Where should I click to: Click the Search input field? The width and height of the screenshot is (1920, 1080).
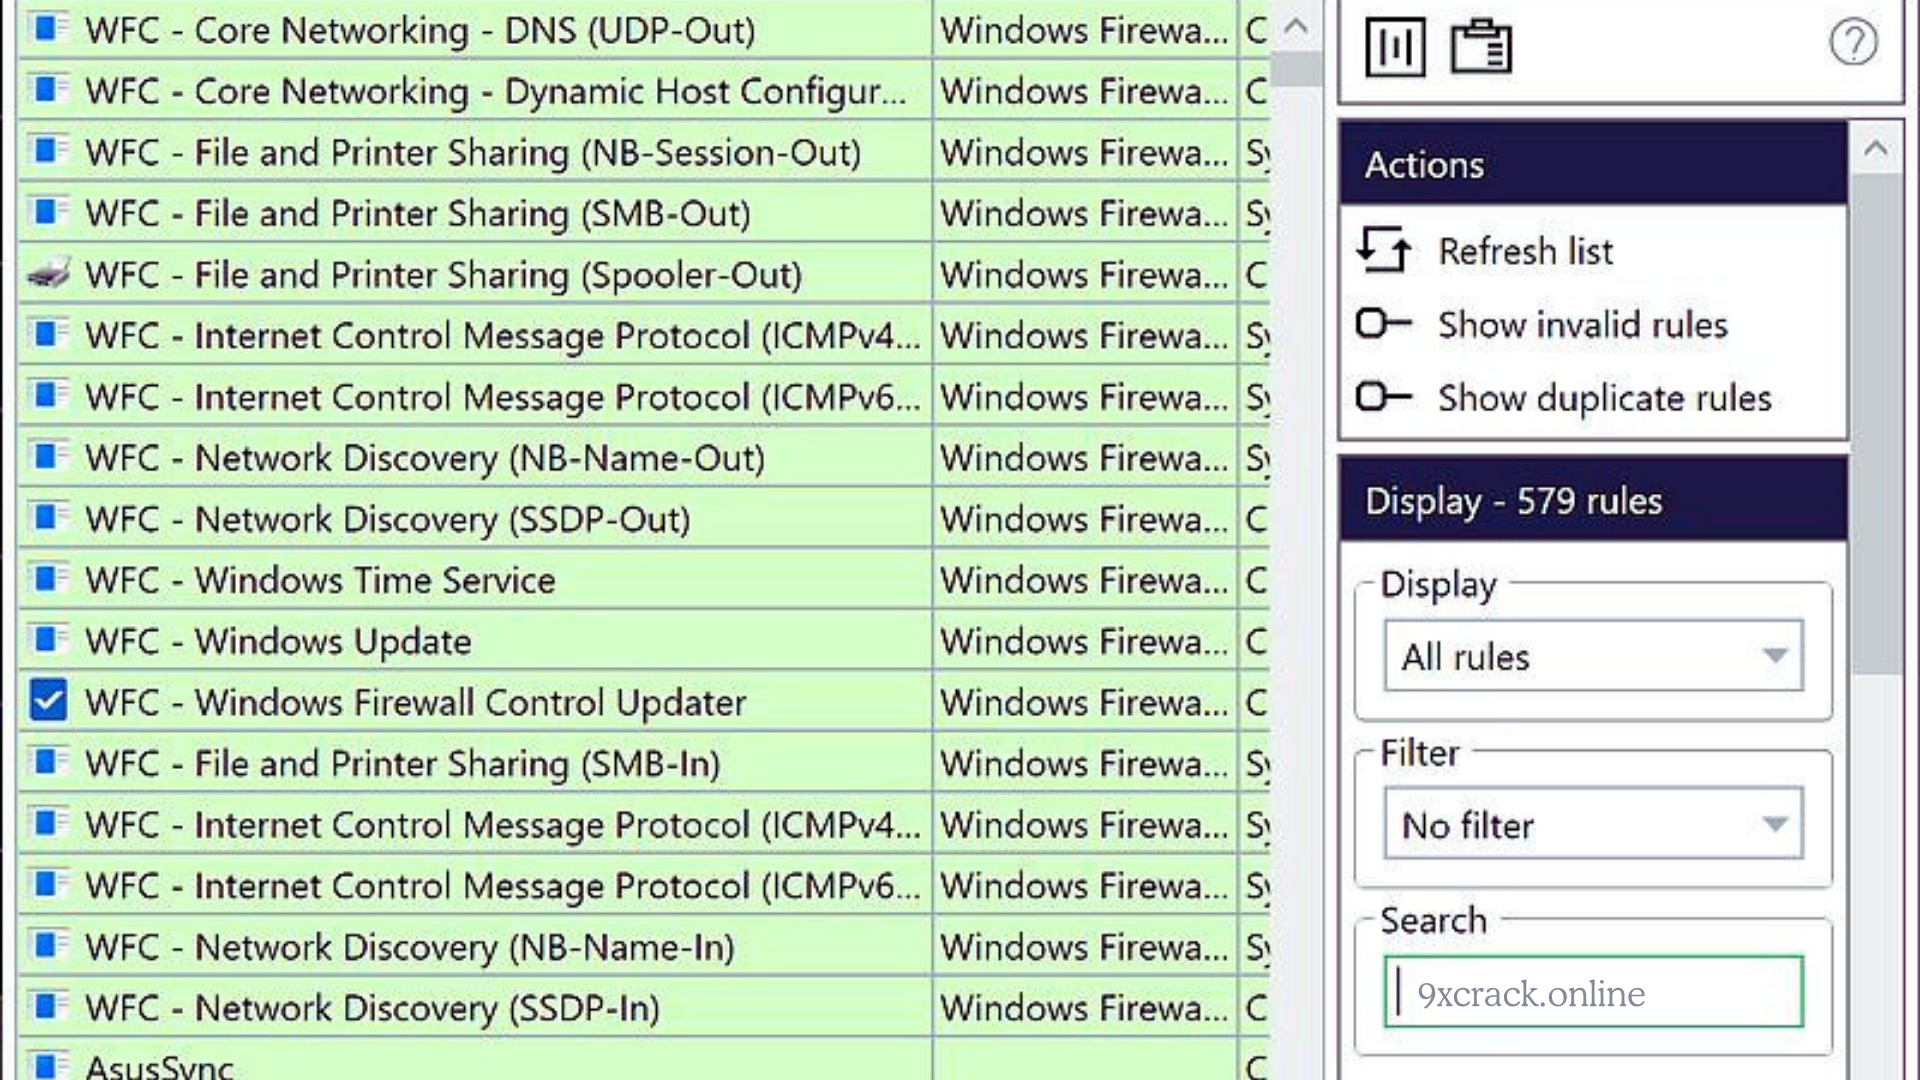click(1594, 992)
